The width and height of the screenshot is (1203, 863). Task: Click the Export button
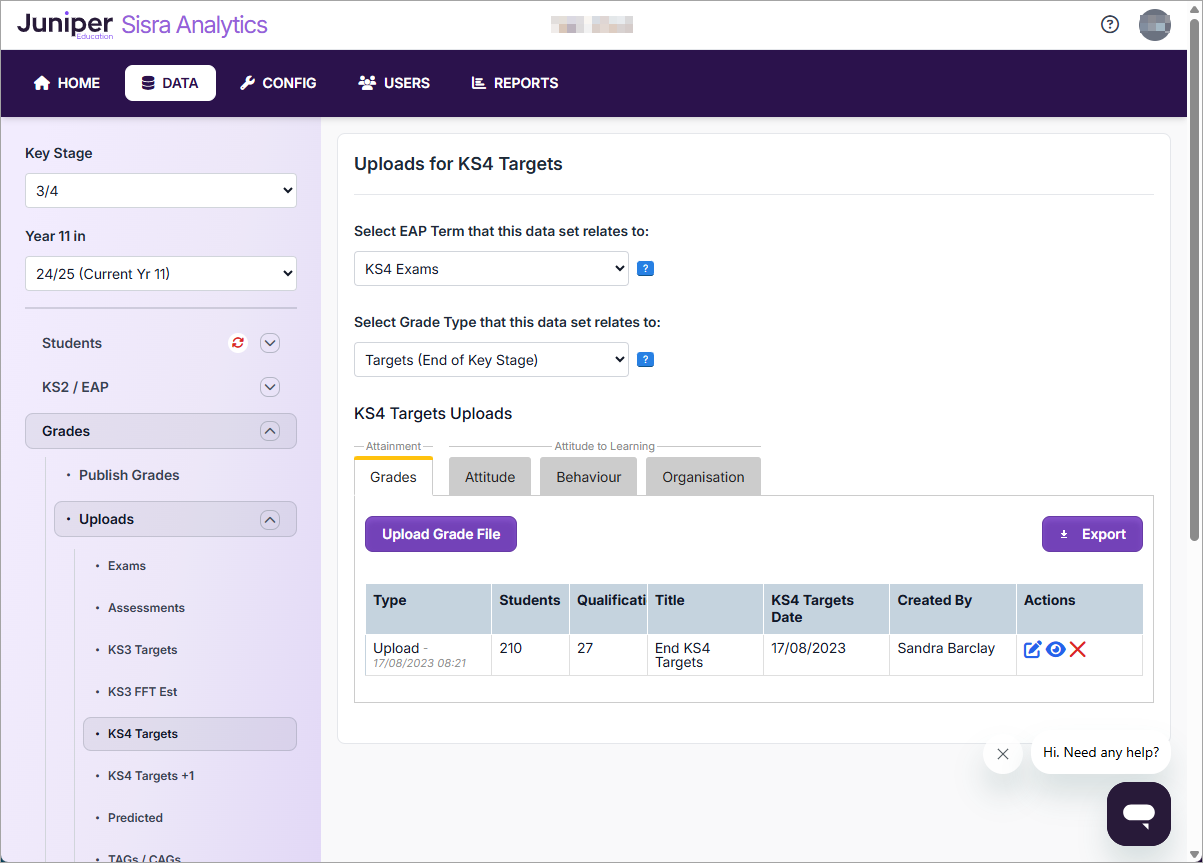[x=1092, y=534]
